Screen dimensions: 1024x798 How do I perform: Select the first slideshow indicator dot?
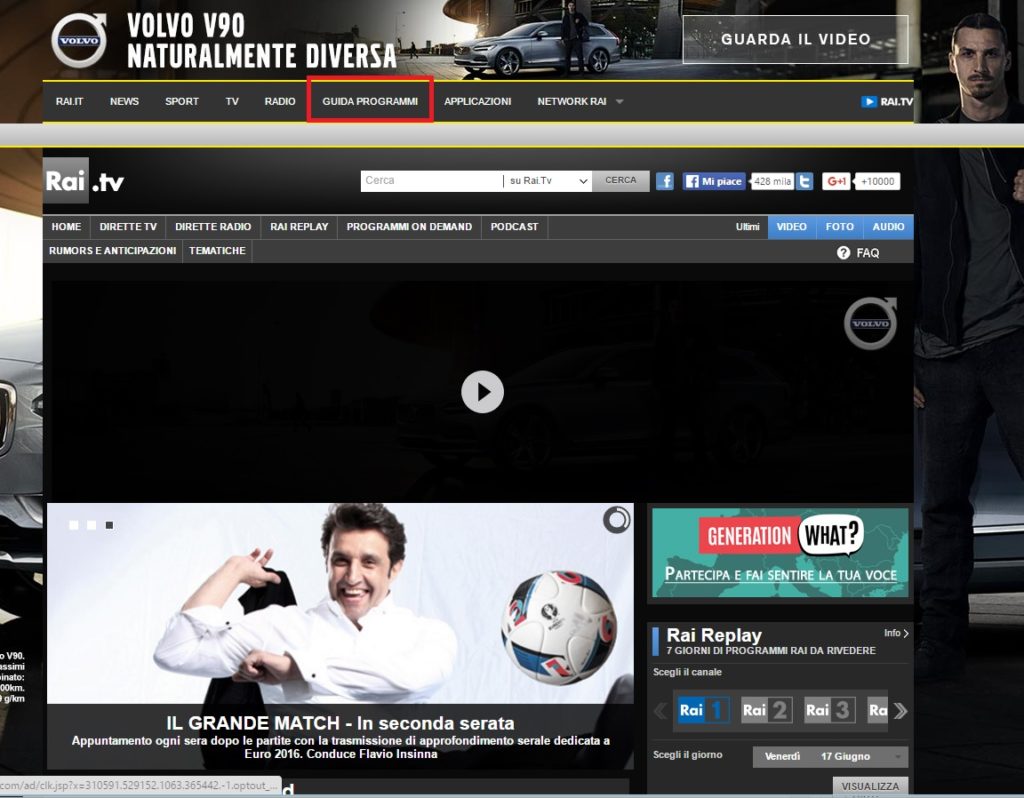pos(74,525)
